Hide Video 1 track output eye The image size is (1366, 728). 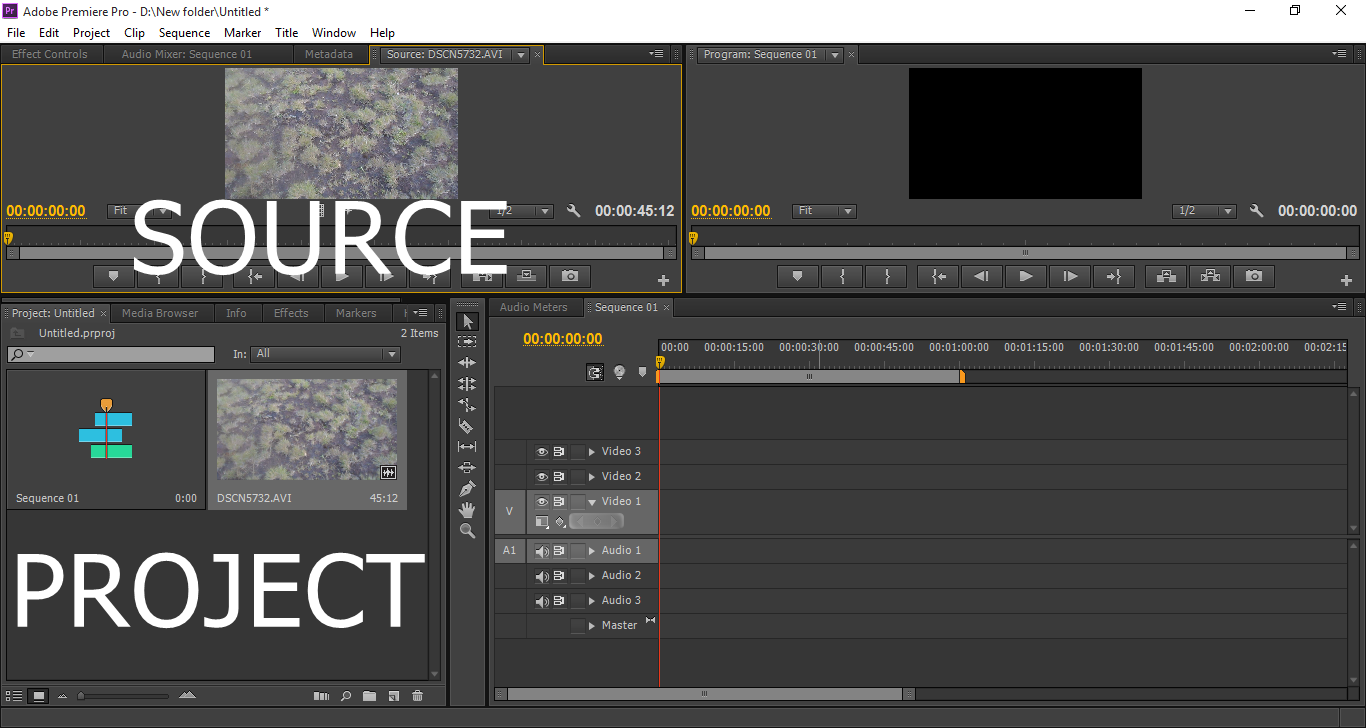pyautogui.click(x=542, y=502)
